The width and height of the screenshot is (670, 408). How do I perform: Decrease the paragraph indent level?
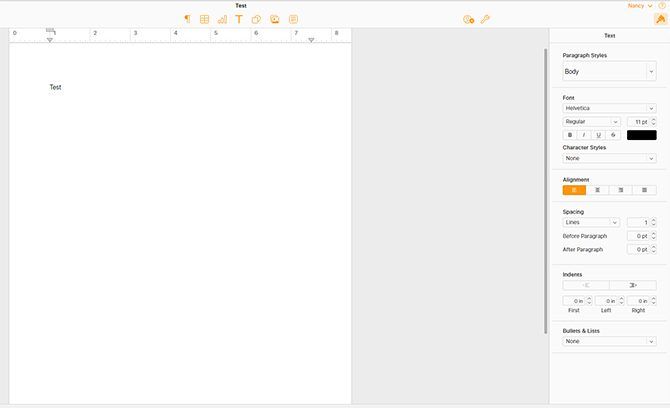coord(586,285)
